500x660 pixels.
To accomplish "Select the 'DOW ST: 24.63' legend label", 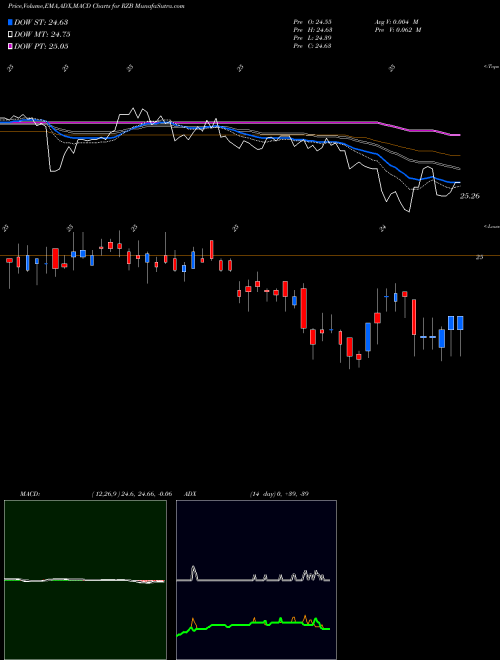I will 41,22.
